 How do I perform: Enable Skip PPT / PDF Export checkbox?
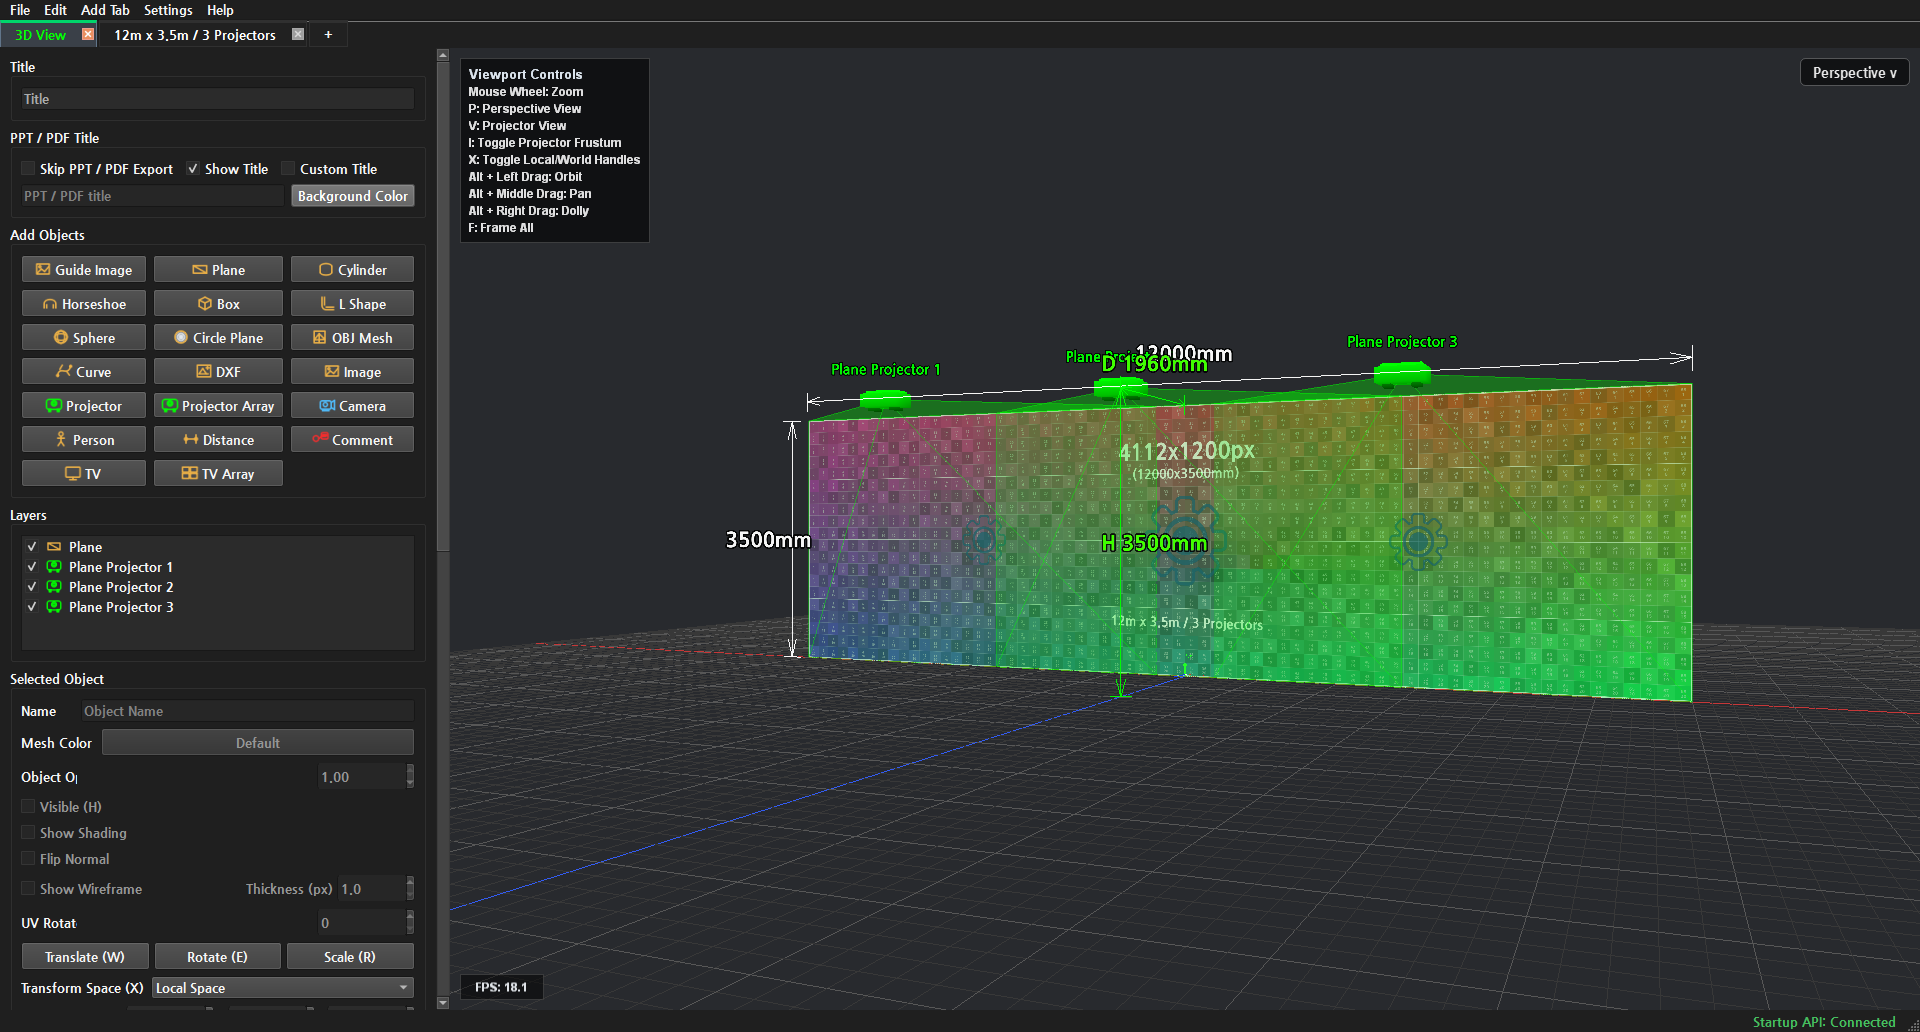[28, 169]
